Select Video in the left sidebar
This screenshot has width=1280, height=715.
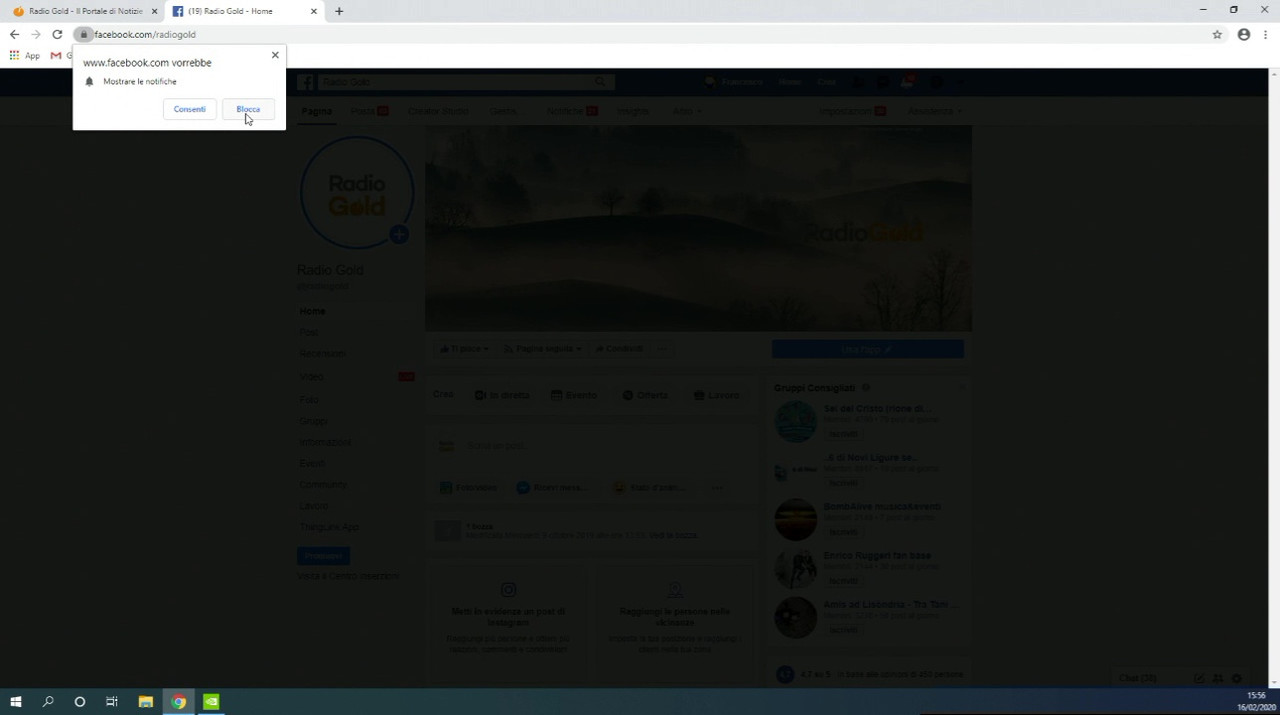pyautogui.click(x=311, y=377)
